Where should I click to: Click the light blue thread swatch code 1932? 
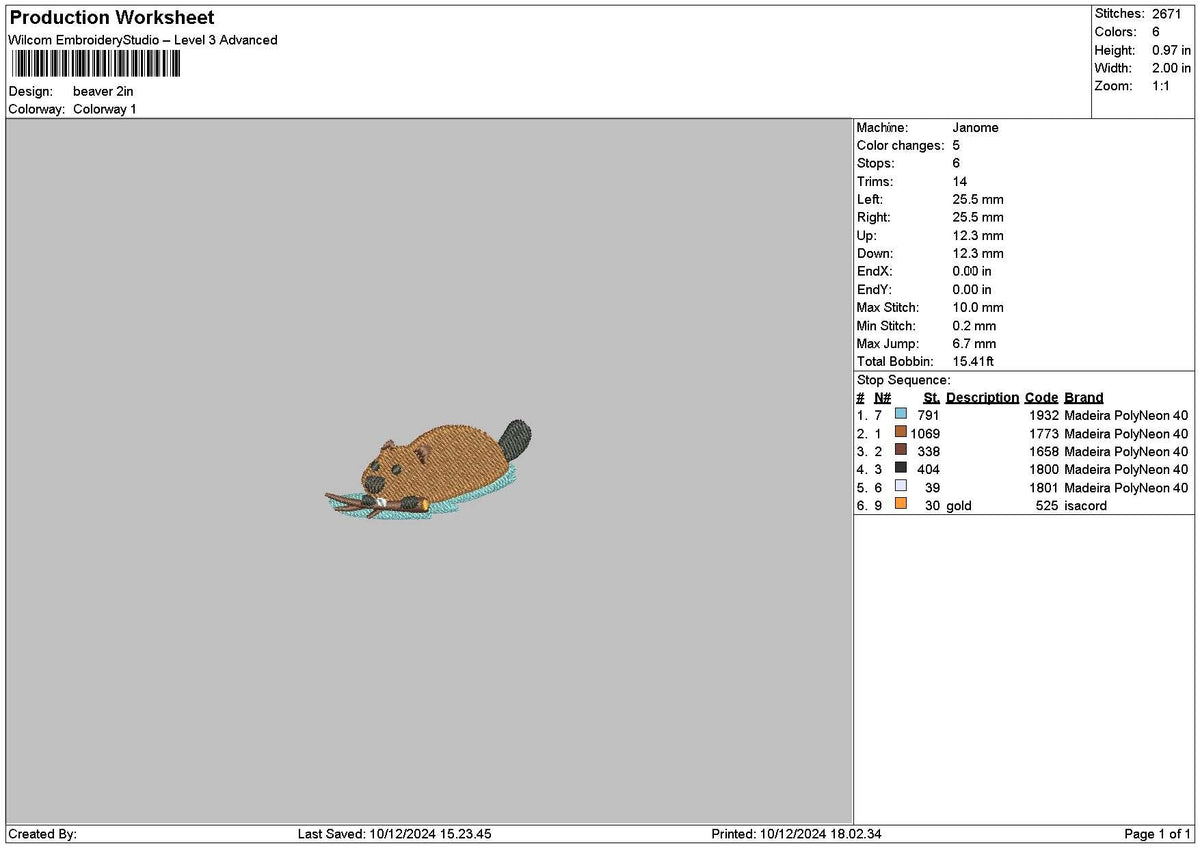[901, 415]
